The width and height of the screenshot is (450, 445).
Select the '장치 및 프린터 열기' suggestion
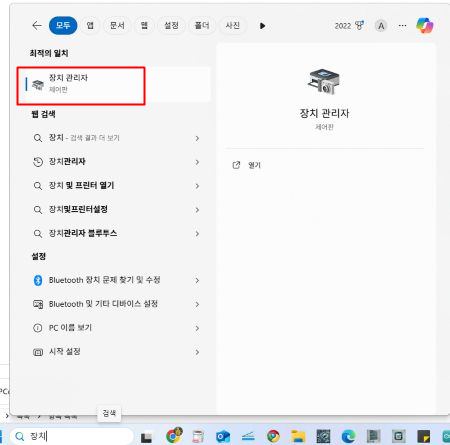coord(113,186)
